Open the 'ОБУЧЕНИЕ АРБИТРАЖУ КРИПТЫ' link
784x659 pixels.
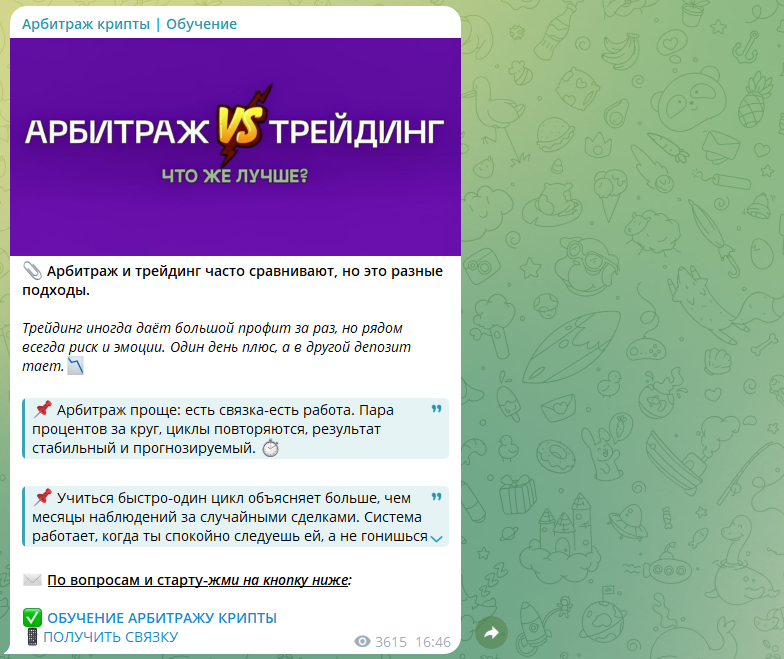click(162, 618)
